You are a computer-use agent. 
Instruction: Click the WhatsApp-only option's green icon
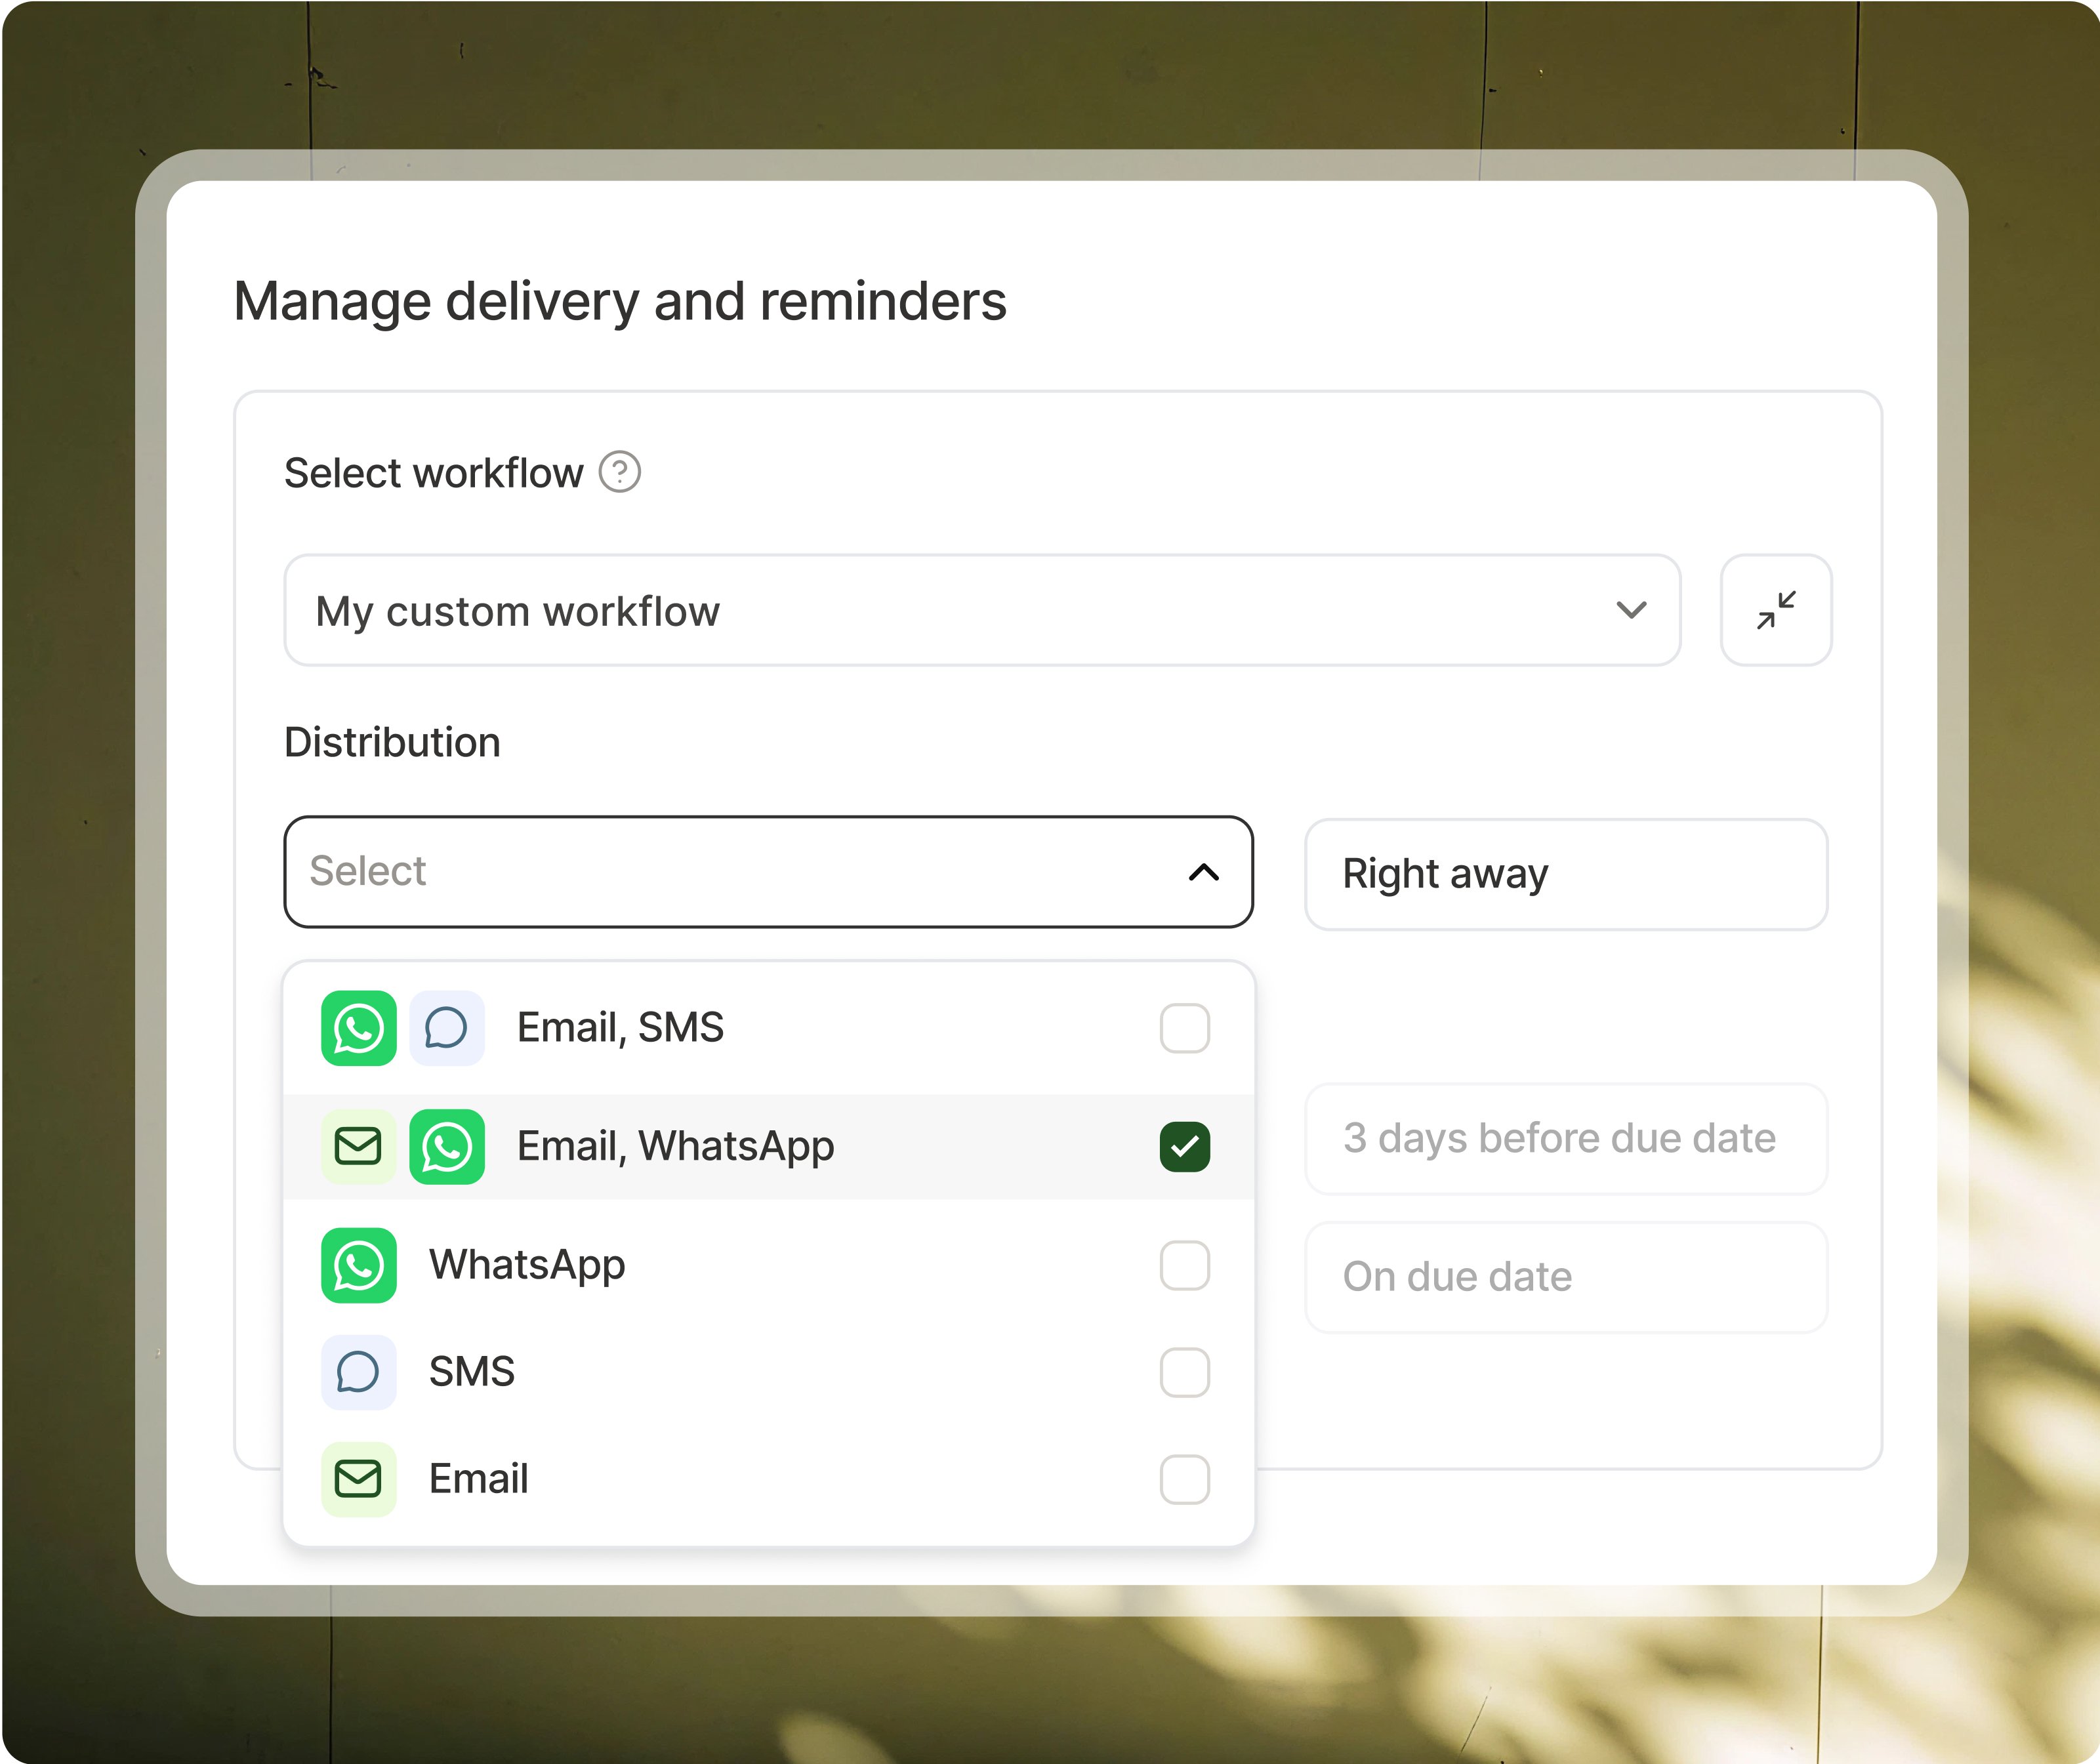[358, 1265]
